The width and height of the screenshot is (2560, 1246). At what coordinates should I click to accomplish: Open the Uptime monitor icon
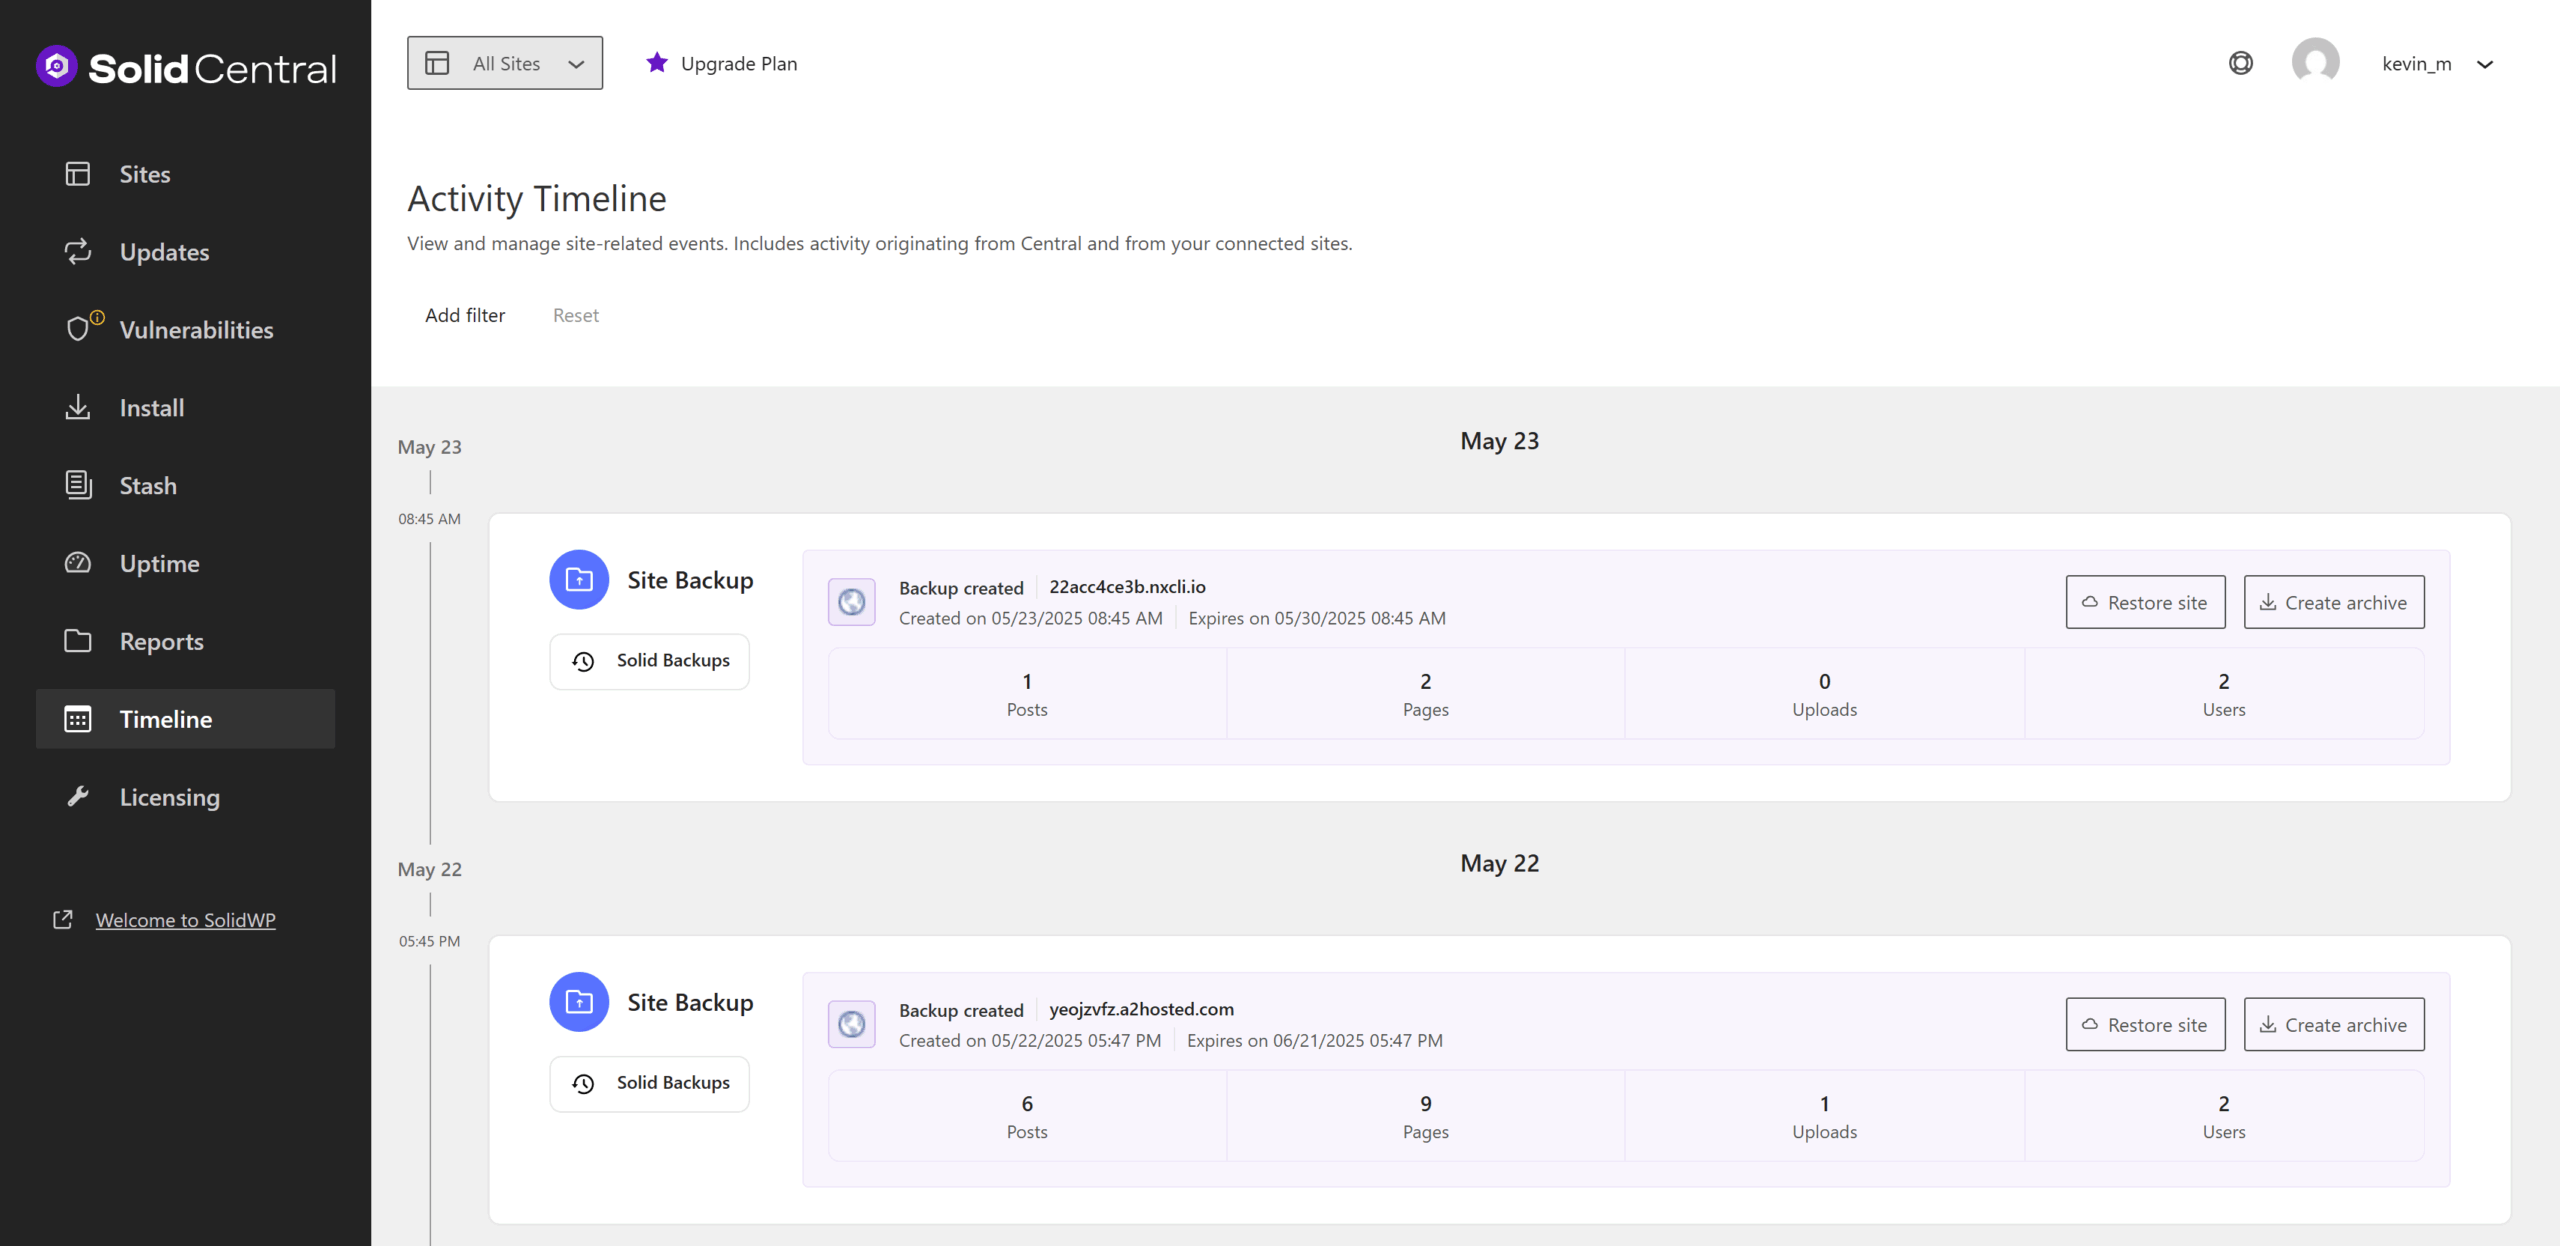[x=78, y=563]
